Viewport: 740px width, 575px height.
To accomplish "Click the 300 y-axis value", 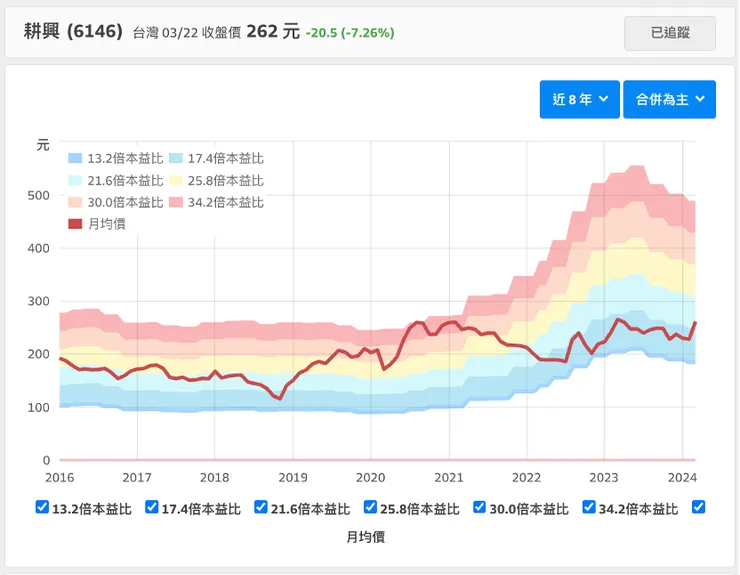I will point(38,301).
